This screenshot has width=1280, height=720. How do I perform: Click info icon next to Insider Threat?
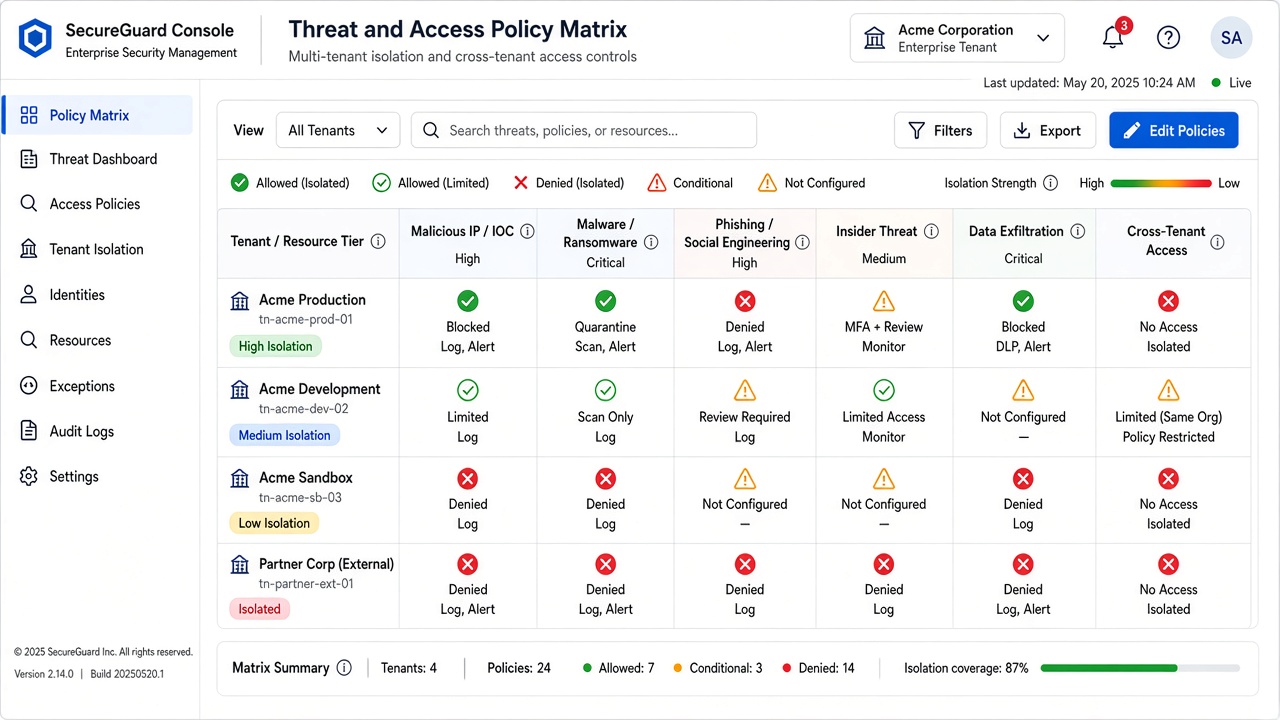pyautogui.click(x=931, y=231)
